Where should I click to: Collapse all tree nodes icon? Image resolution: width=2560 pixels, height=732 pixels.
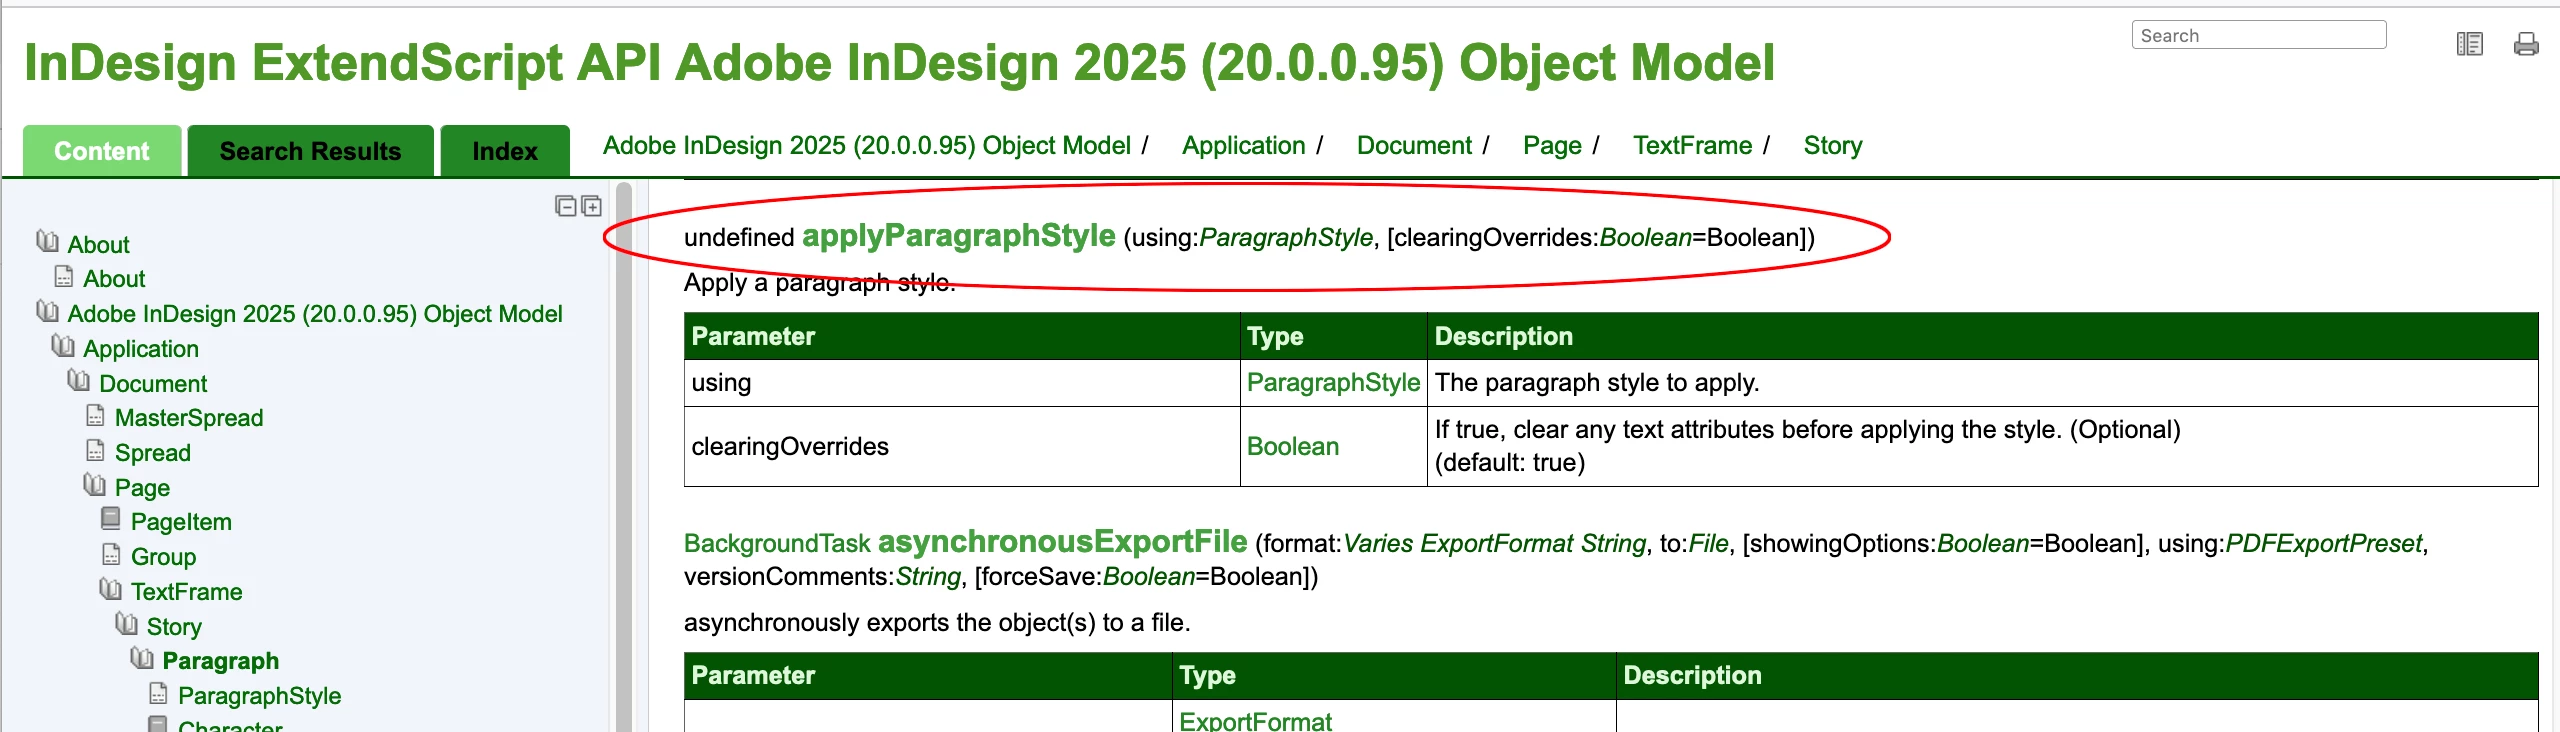click(x=566, y=206)
